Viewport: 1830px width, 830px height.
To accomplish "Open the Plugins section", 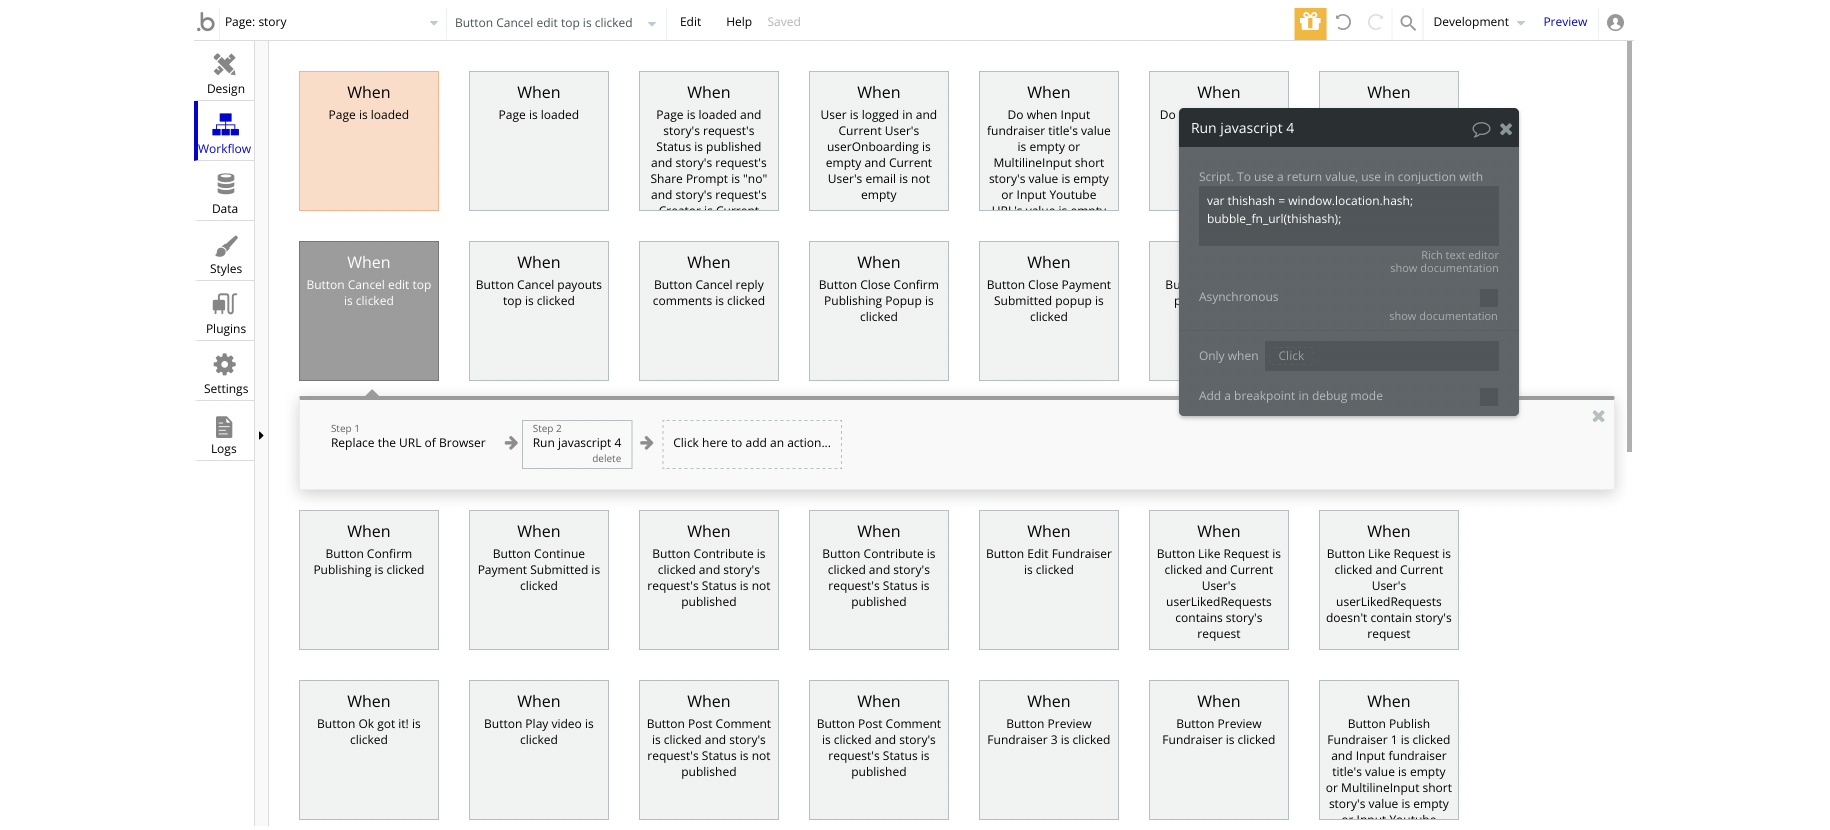I will (225, 313).
